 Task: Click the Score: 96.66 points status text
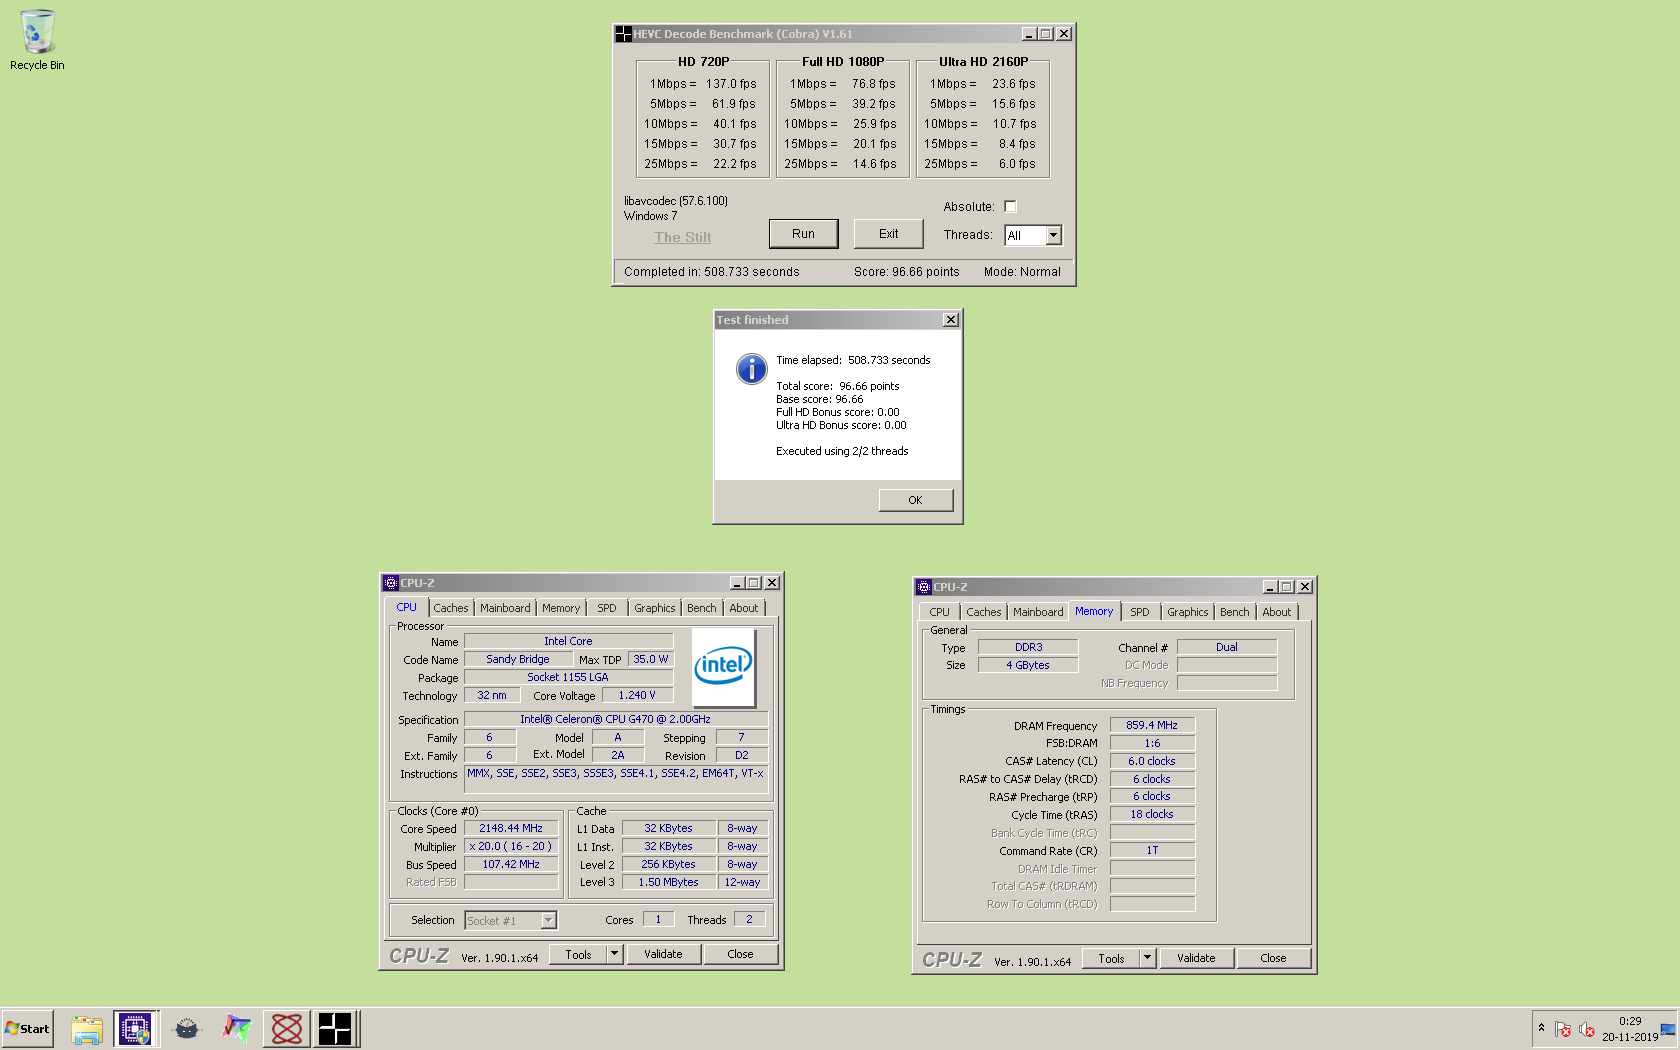click(907, 272)
